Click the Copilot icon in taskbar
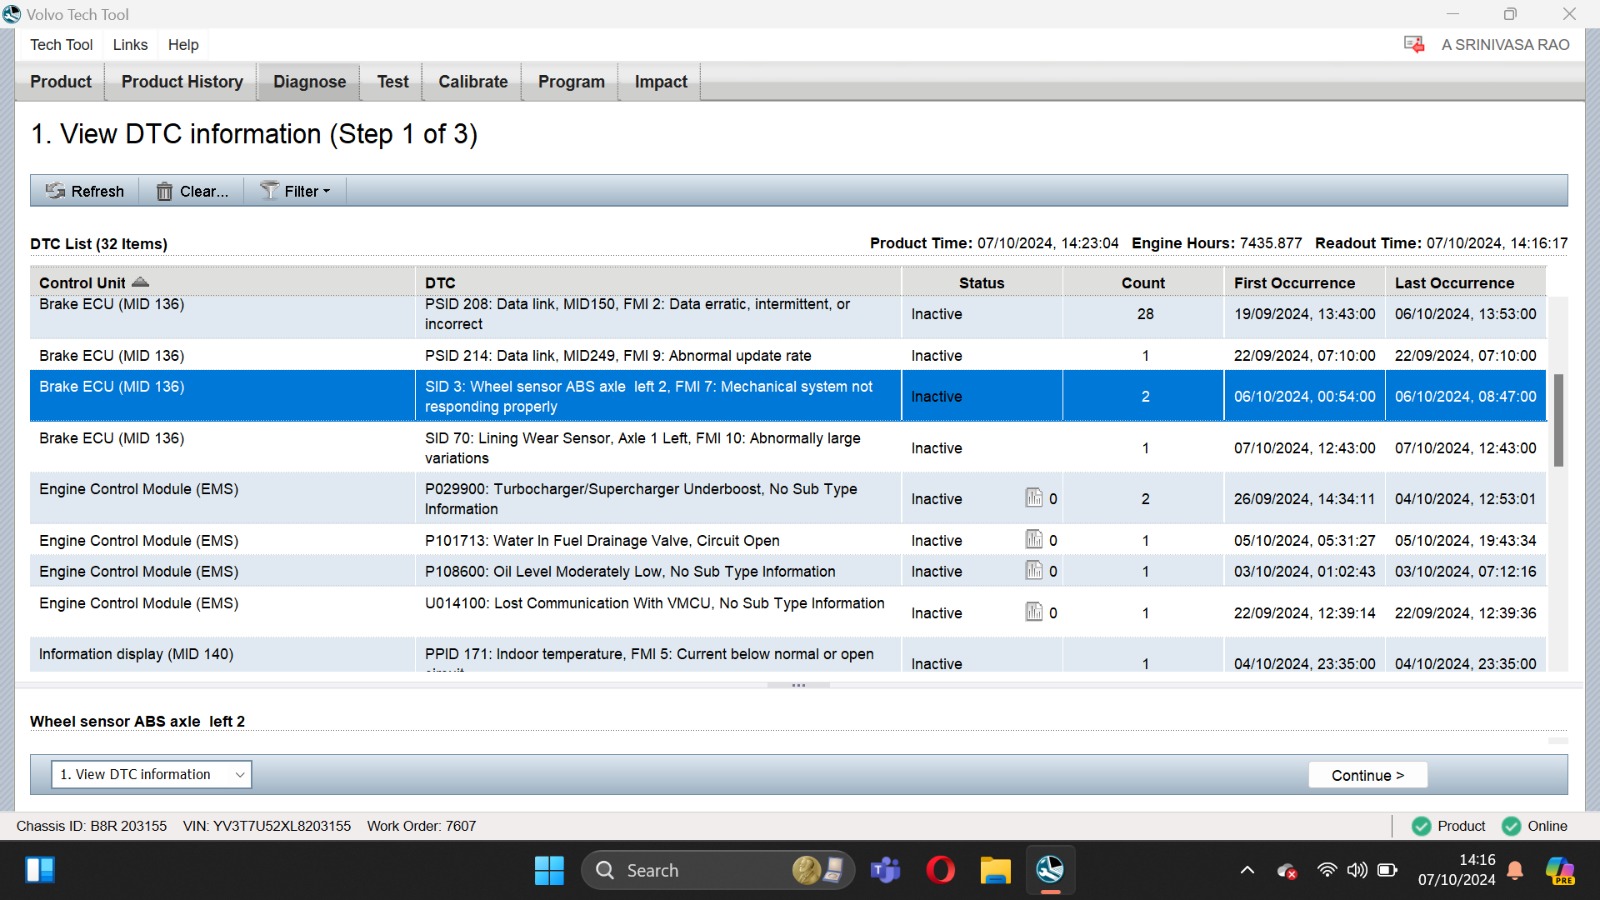 coord(1560,870)
